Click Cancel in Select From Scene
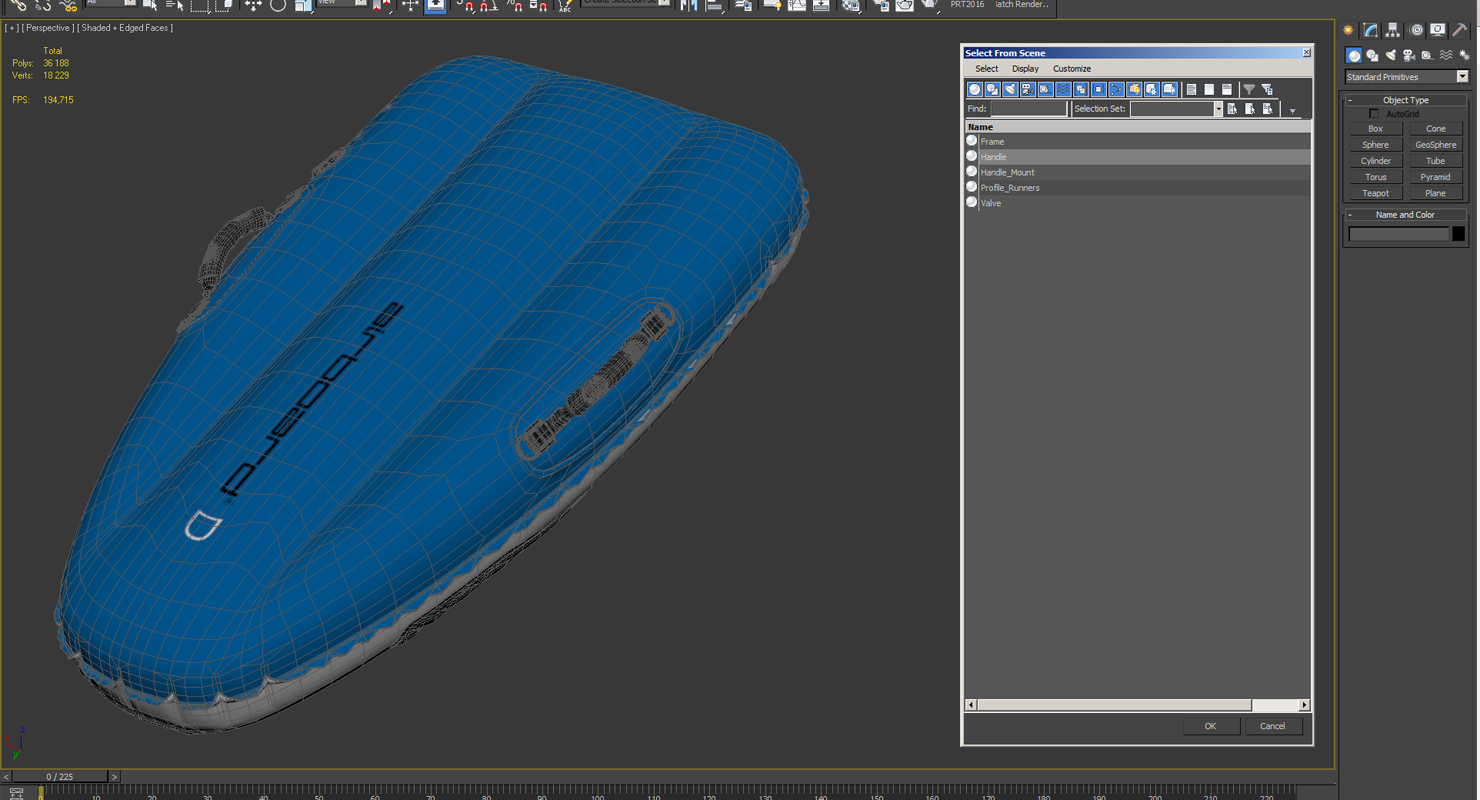Viewport: 1480px width, 800px height. tap(1272, 726)
